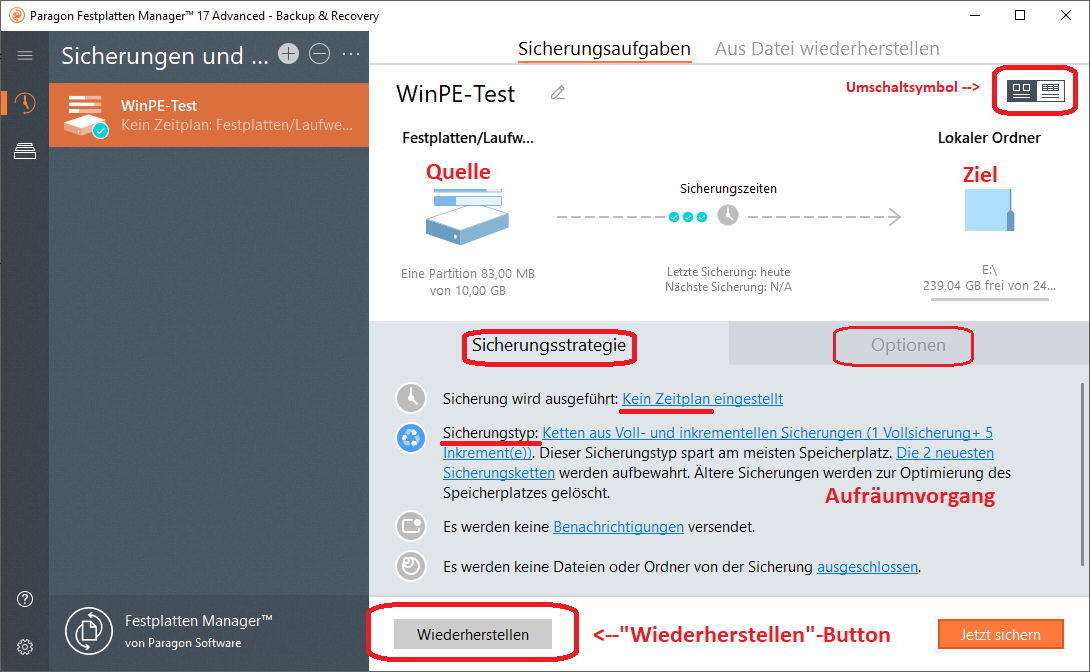Edit the WinPE-Test name with pencil icon
This screenshot has width=1090, height=672.
pyautogui.click(x=558, y=93)
